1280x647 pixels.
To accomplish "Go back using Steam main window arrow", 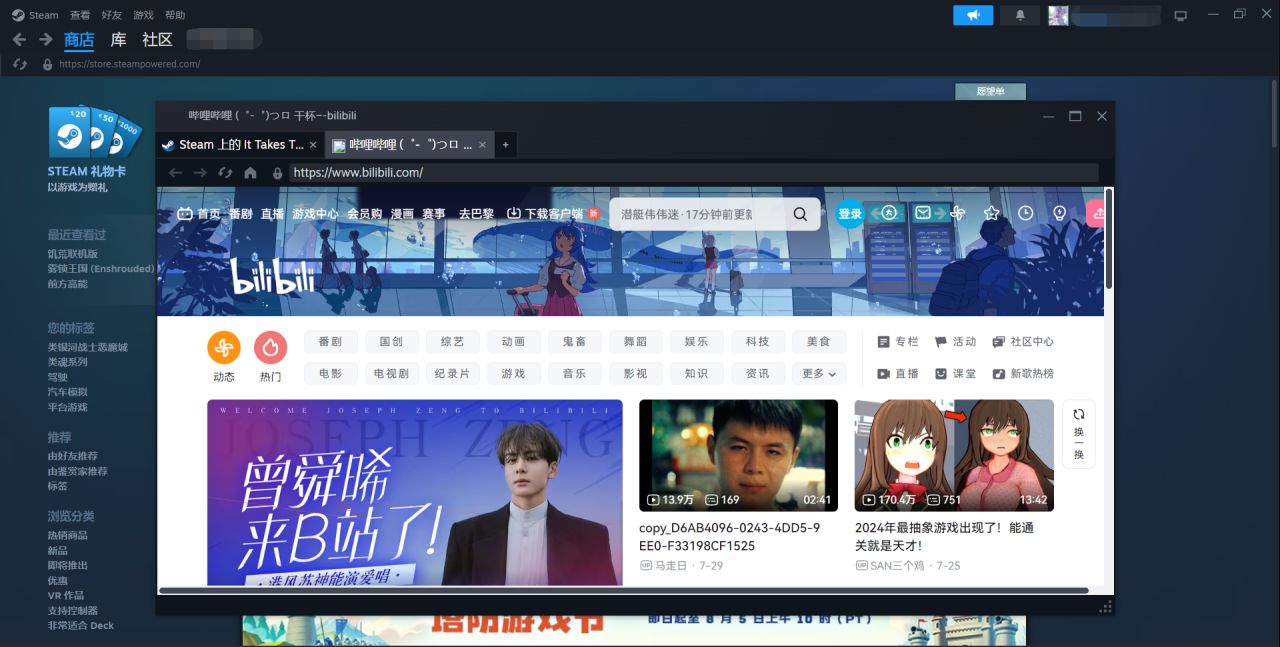I will 19,39.
